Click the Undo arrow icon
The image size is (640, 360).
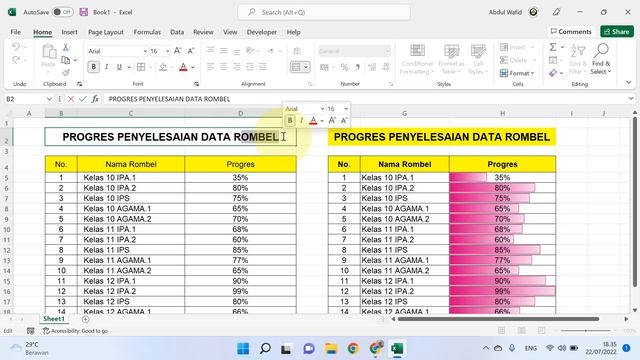coord(16,47)
